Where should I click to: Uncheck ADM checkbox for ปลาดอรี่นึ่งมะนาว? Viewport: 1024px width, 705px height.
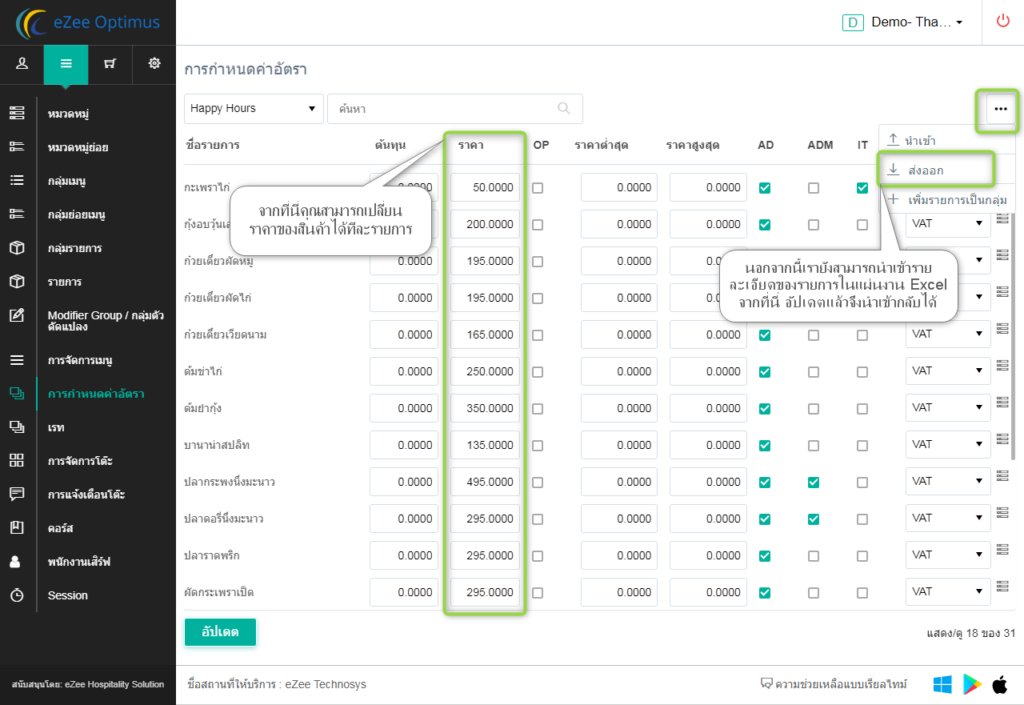(x=813, y=519)
